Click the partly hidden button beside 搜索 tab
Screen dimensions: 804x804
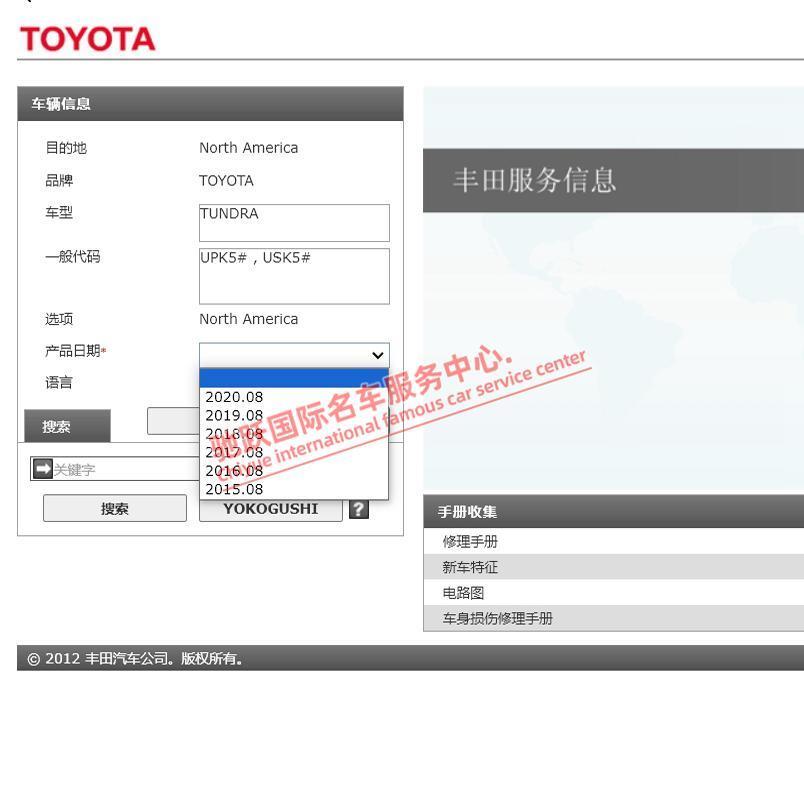[x=173, y=421]
